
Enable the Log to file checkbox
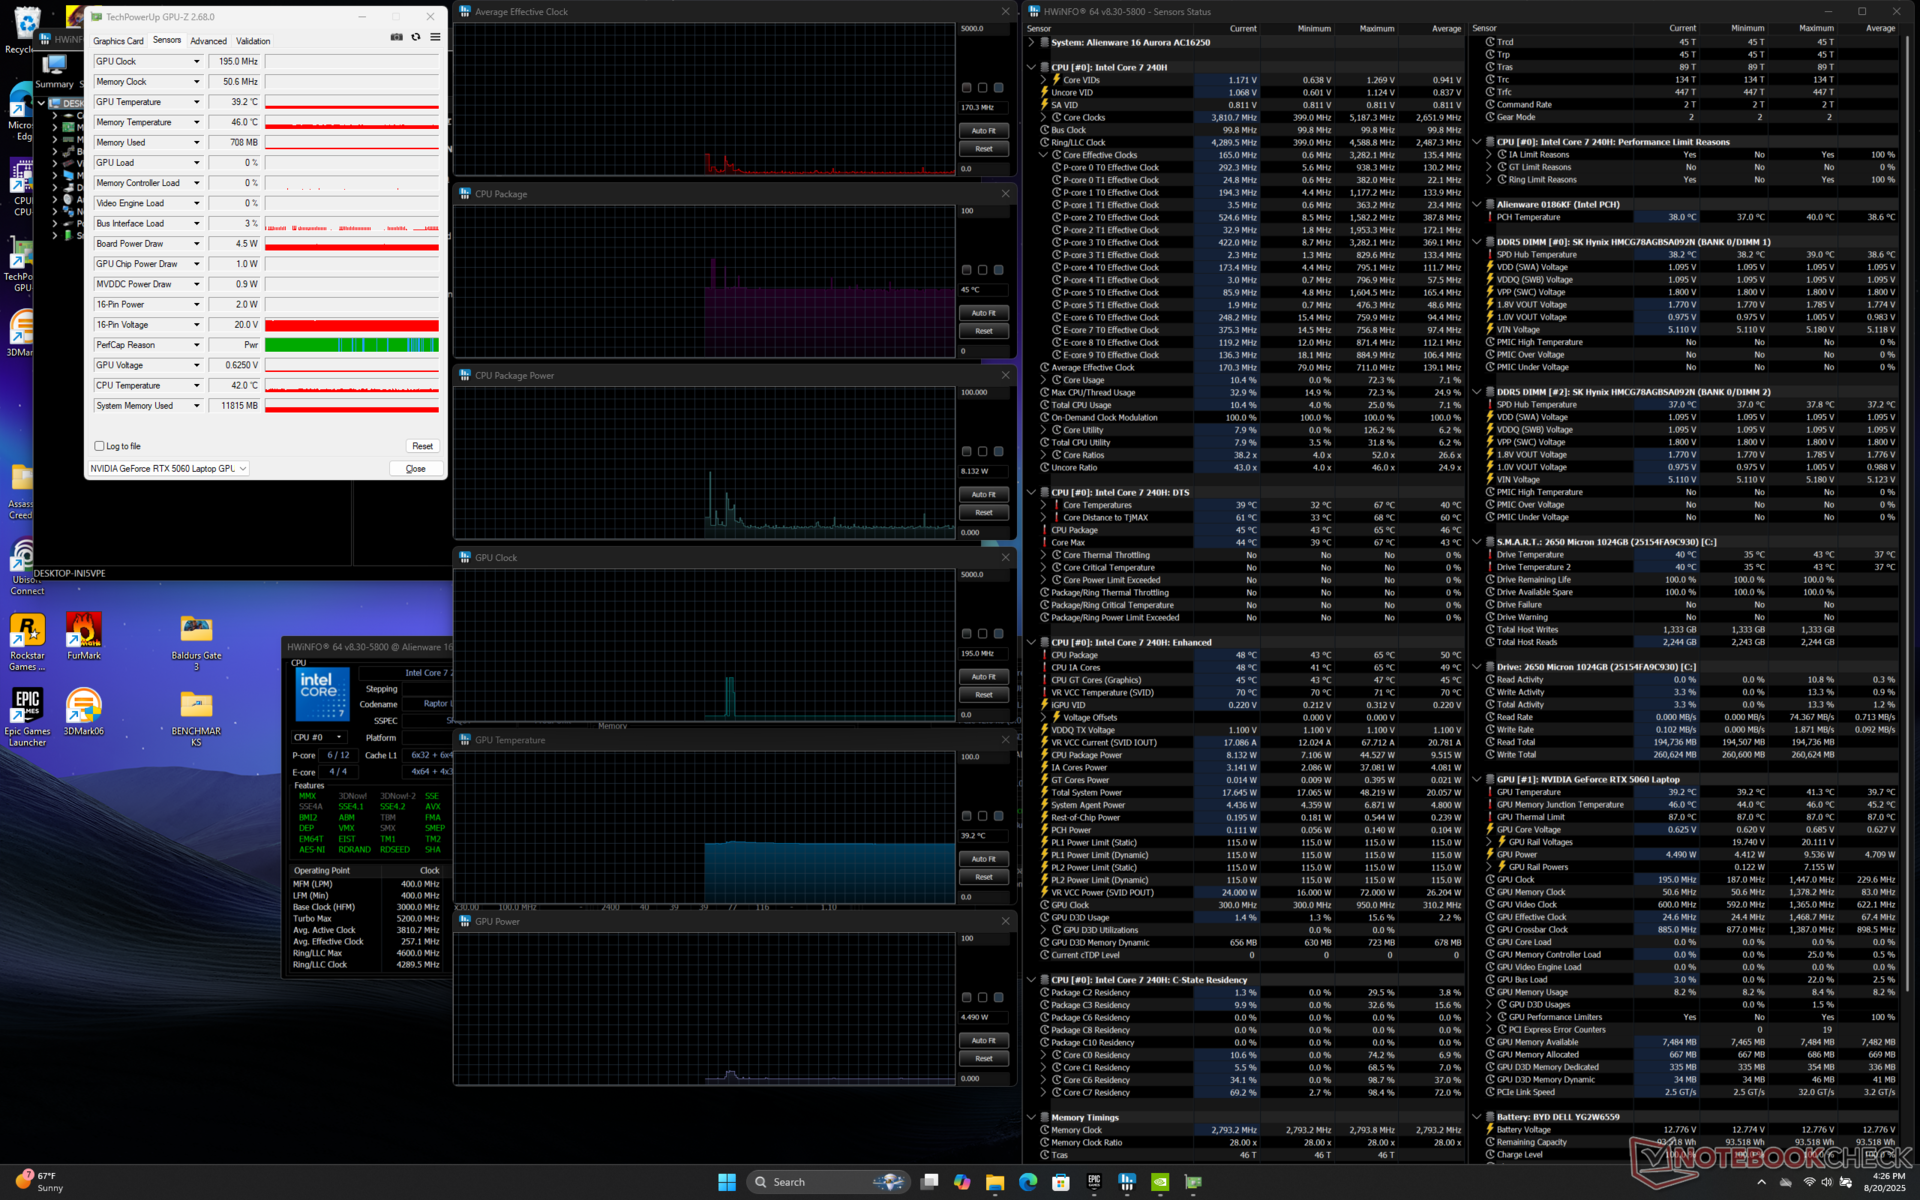pos(99,446)
